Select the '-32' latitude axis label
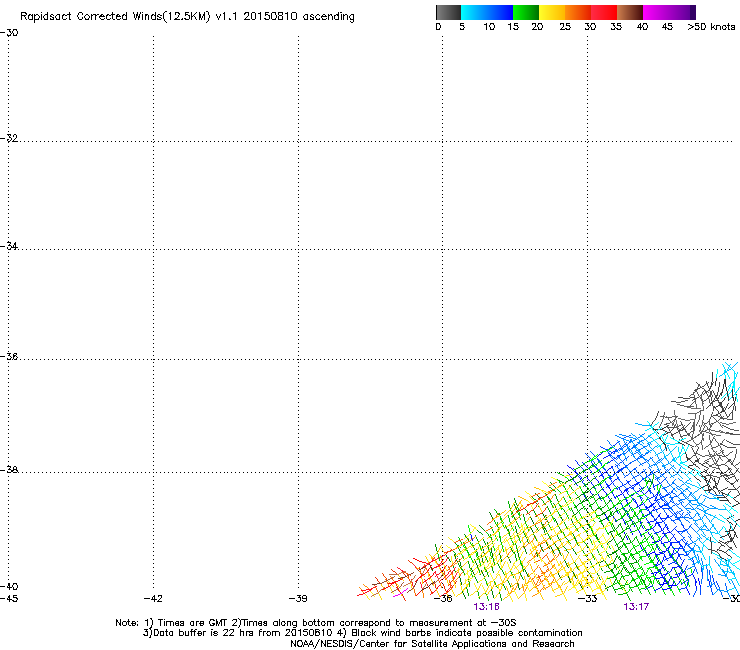740x650 pixels. click(9, 138)
